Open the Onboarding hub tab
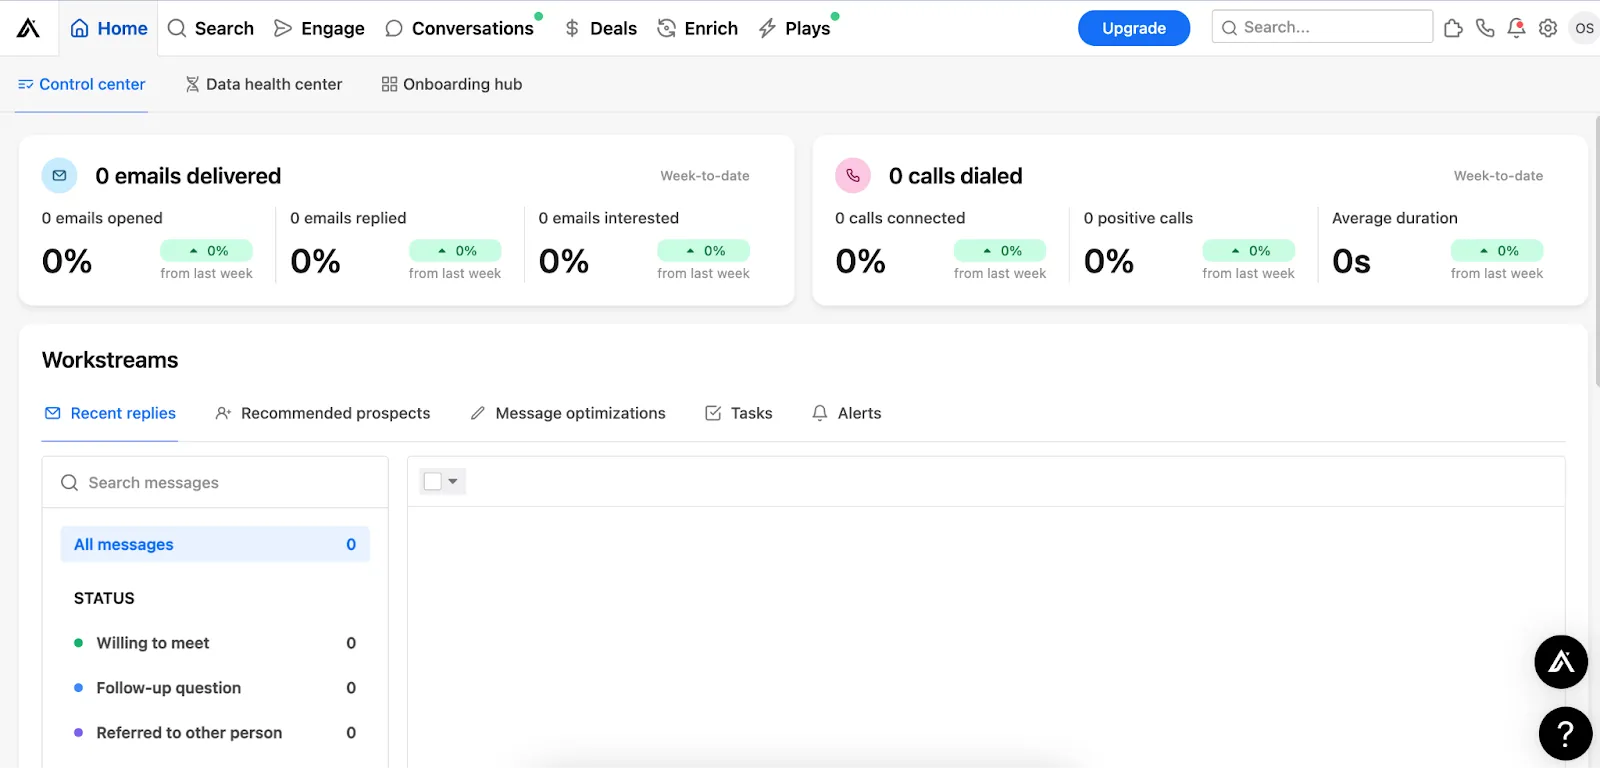The image size is (1600, 768). pyautogui.click(x=452, y=84)
